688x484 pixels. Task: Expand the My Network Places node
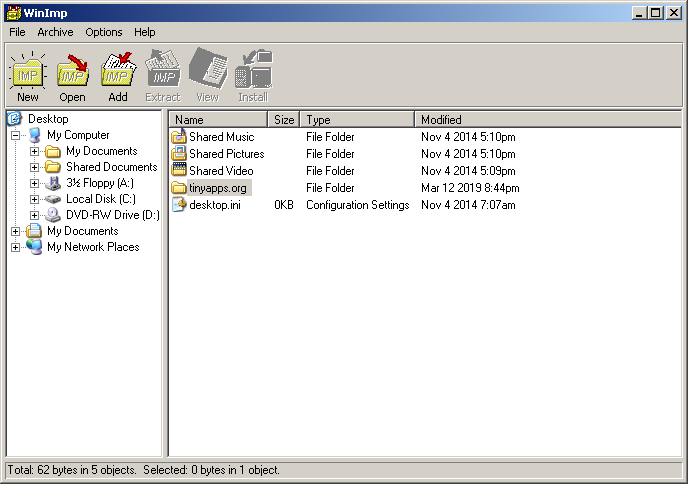tap(16, 247)
